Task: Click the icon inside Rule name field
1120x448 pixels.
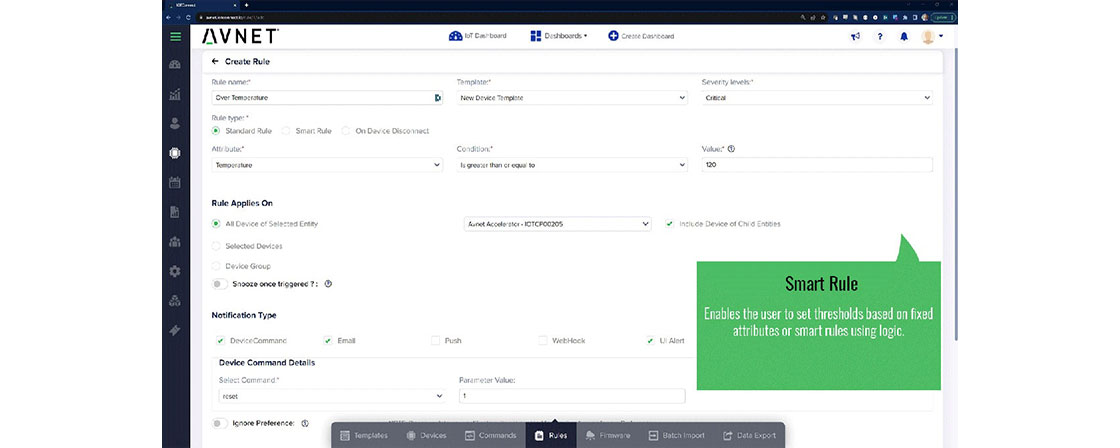Action: click(x=437, y=98)
